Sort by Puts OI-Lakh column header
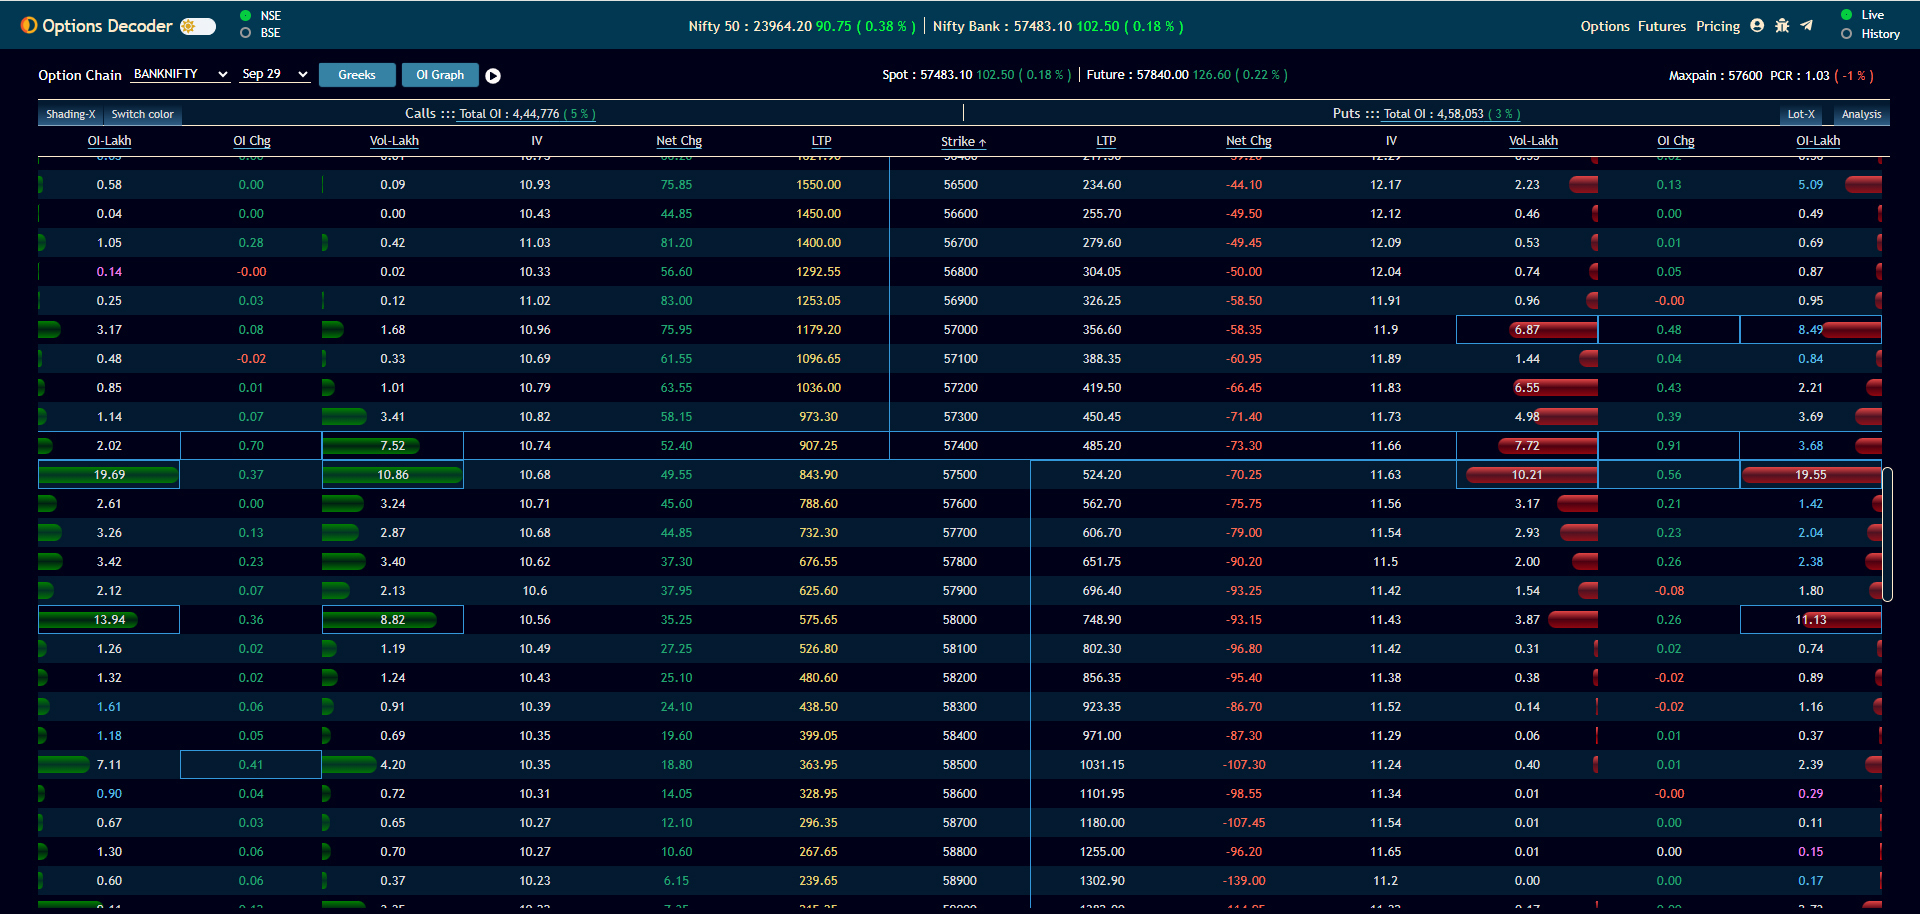The width and height of the screenshot is (1920, 914). click(x=1817, y=141)
